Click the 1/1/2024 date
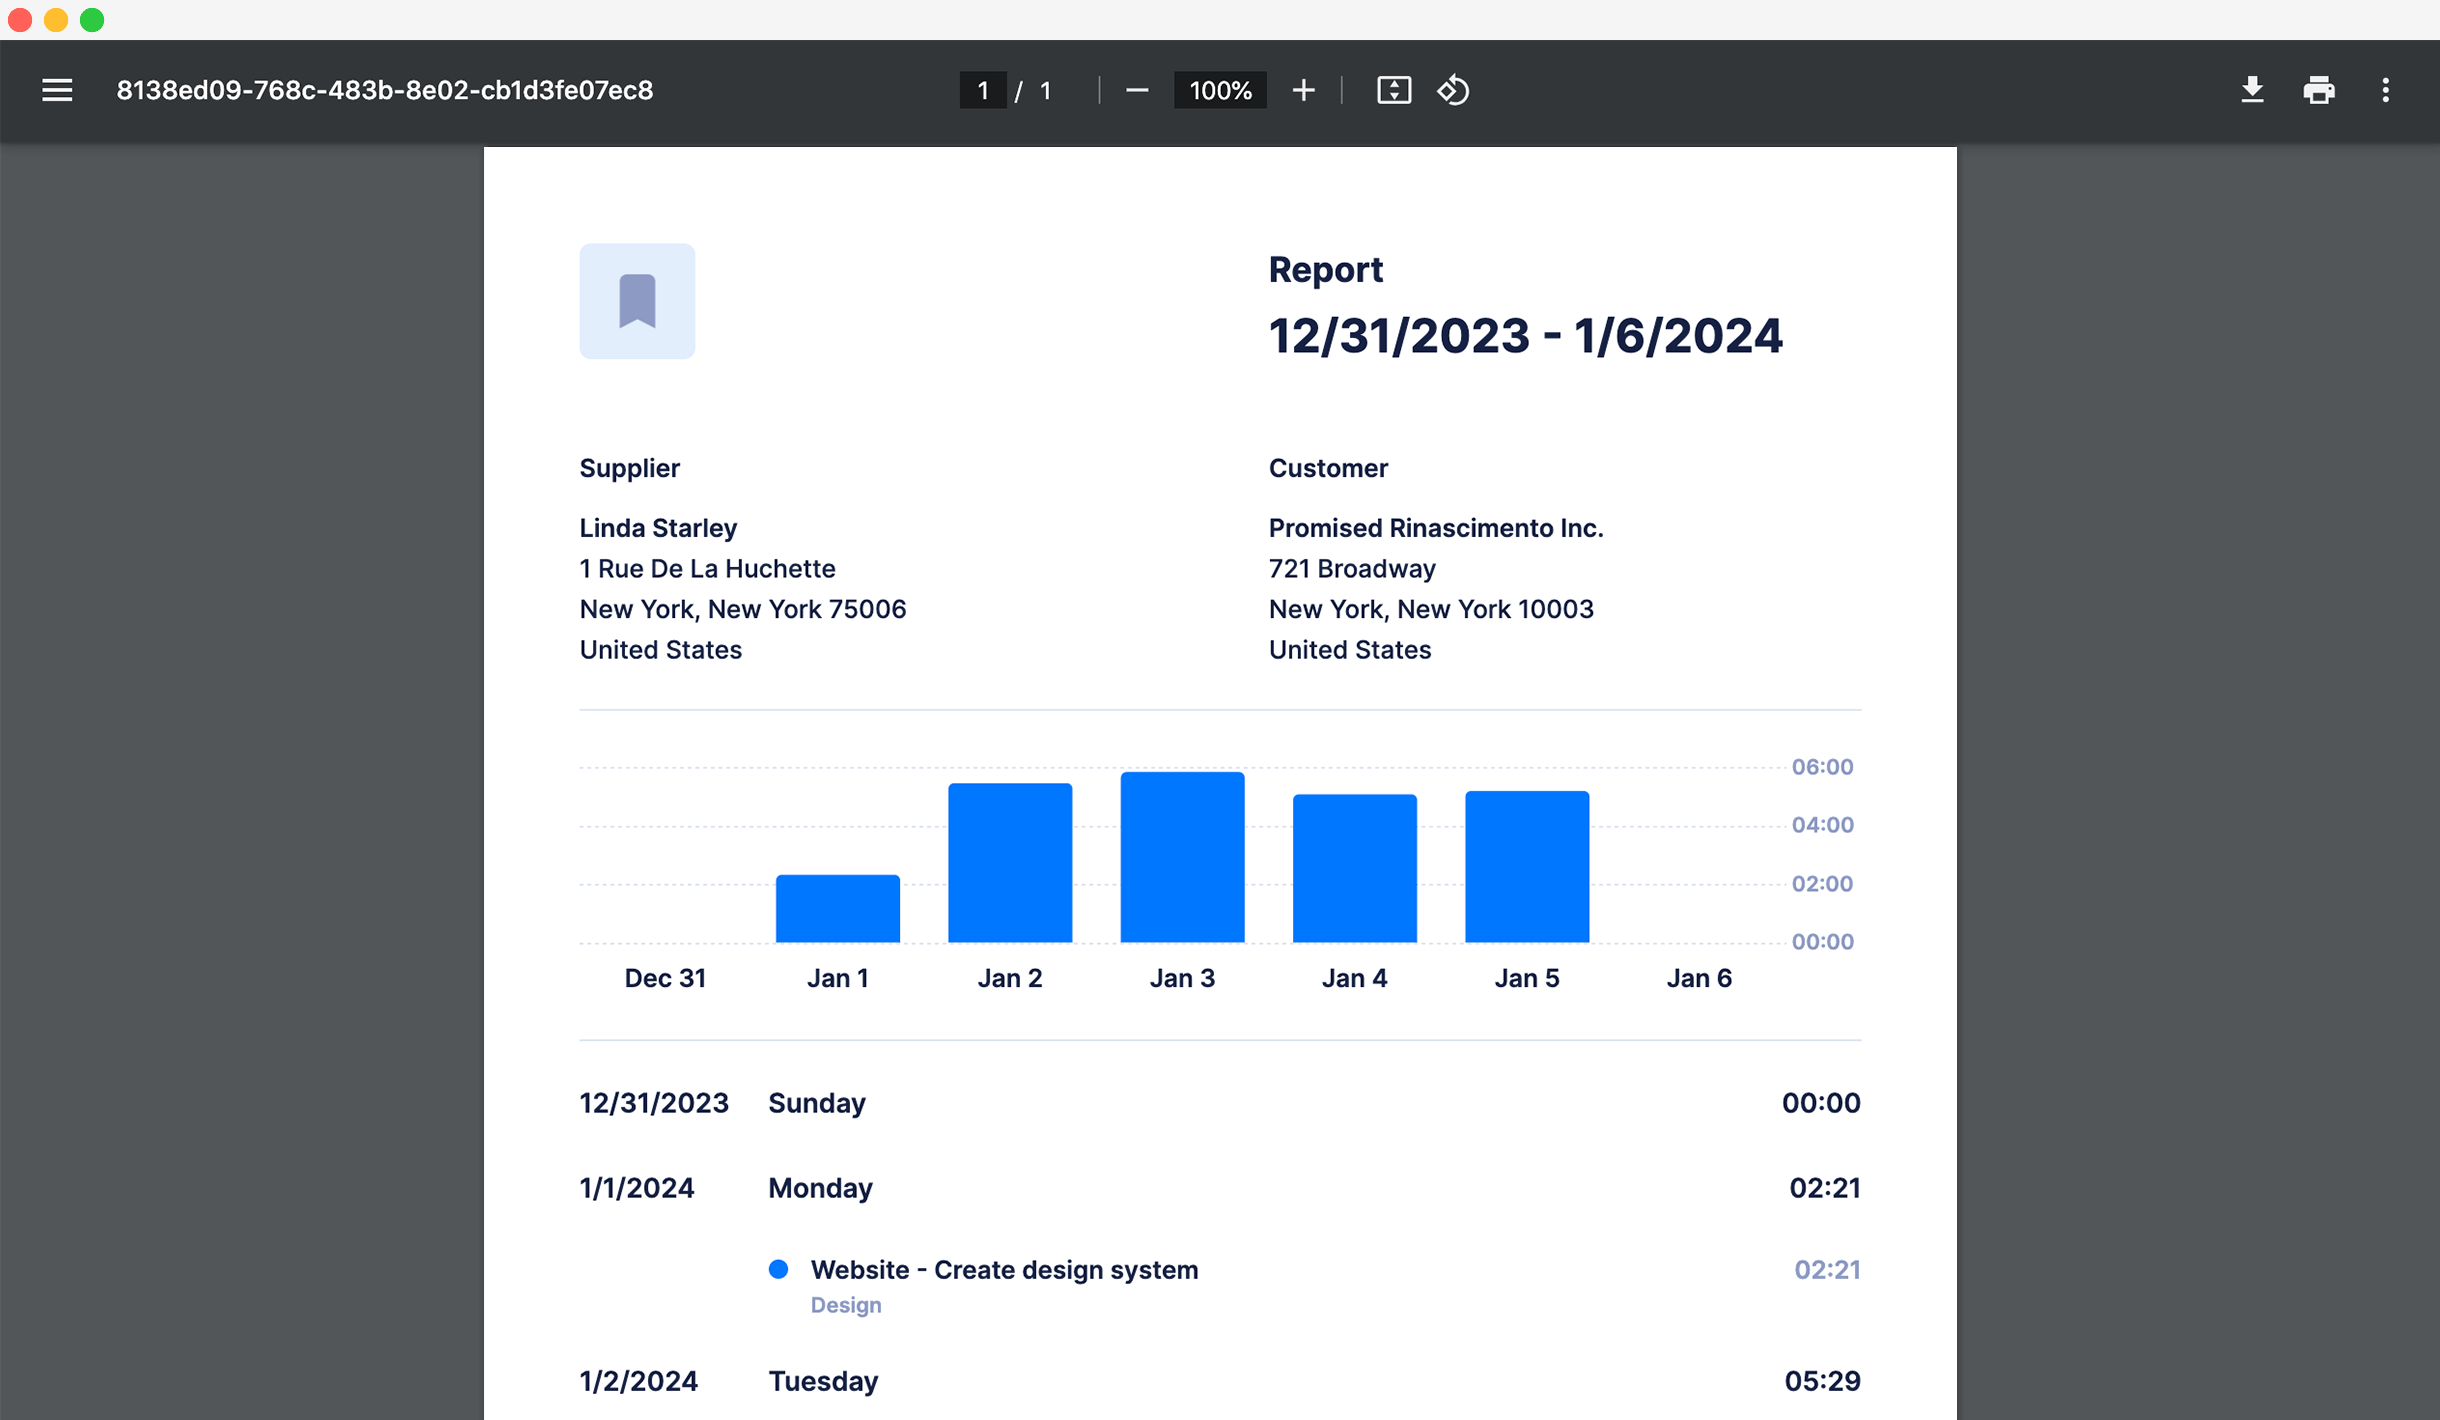This screenshot has height=1420, width=2440. [x=636, y=1188]
